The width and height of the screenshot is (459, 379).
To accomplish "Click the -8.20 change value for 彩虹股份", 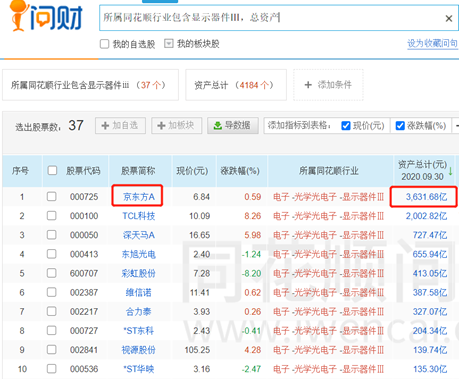I will pos(252,273).
